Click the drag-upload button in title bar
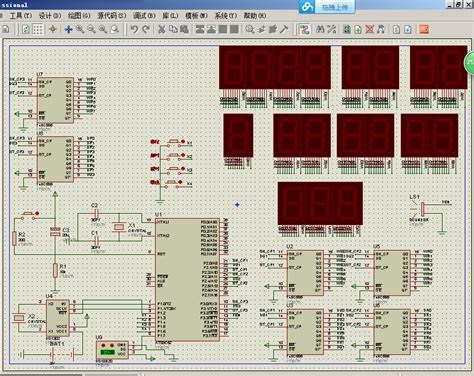The width and height of the screenshot is (474, 376). point(335,7)
